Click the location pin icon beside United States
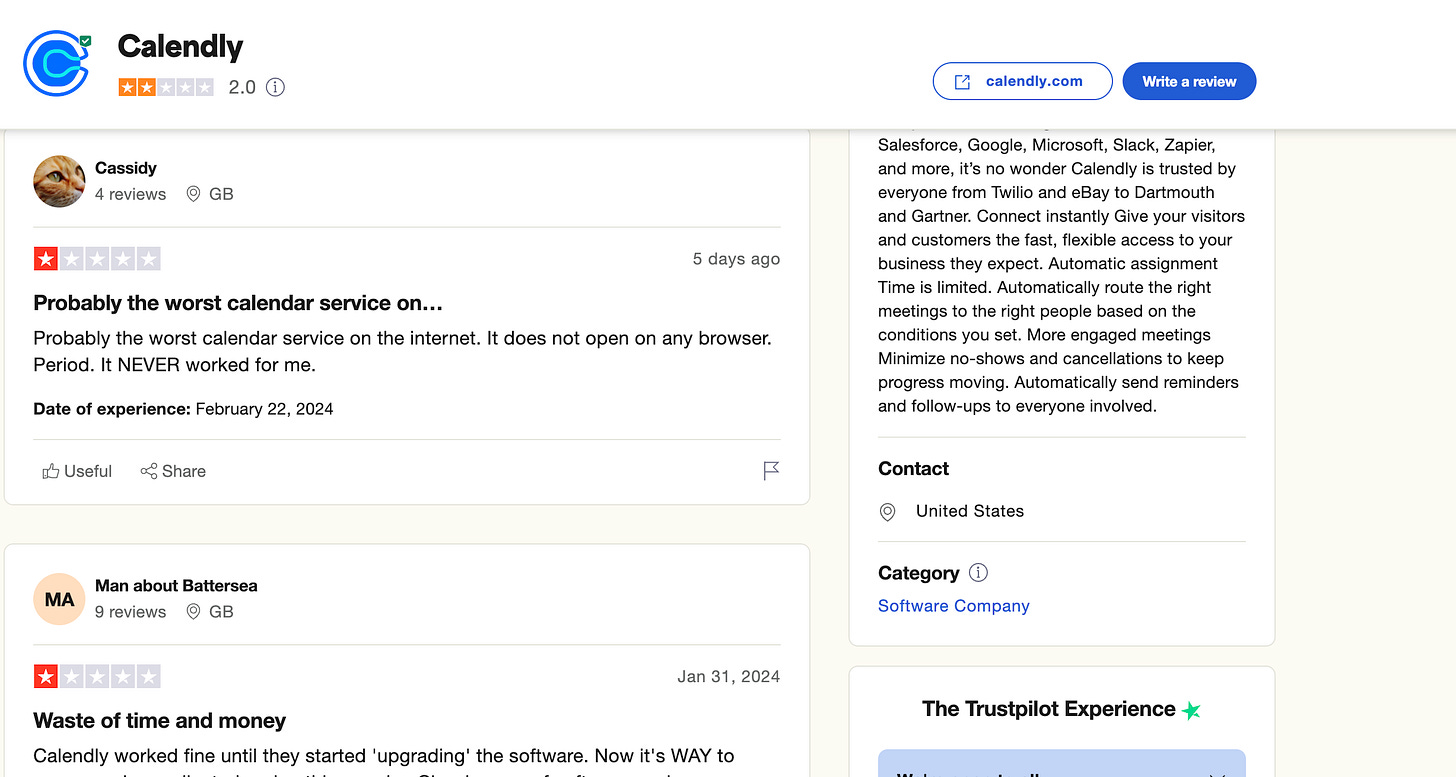 887,512
